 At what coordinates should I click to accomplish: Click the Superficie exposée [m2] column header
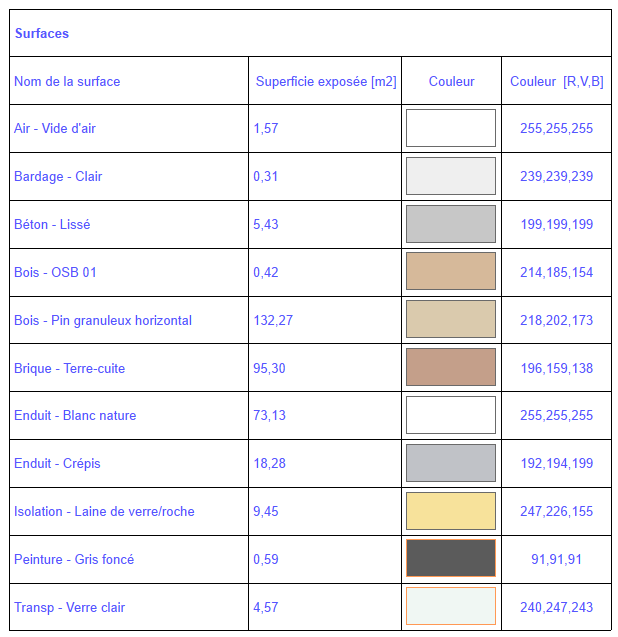coord(326,82)
